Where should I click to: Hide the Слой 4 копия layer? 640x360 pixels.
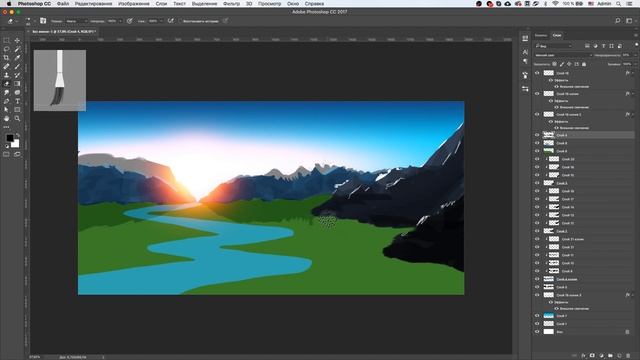(x=537, y=279)
